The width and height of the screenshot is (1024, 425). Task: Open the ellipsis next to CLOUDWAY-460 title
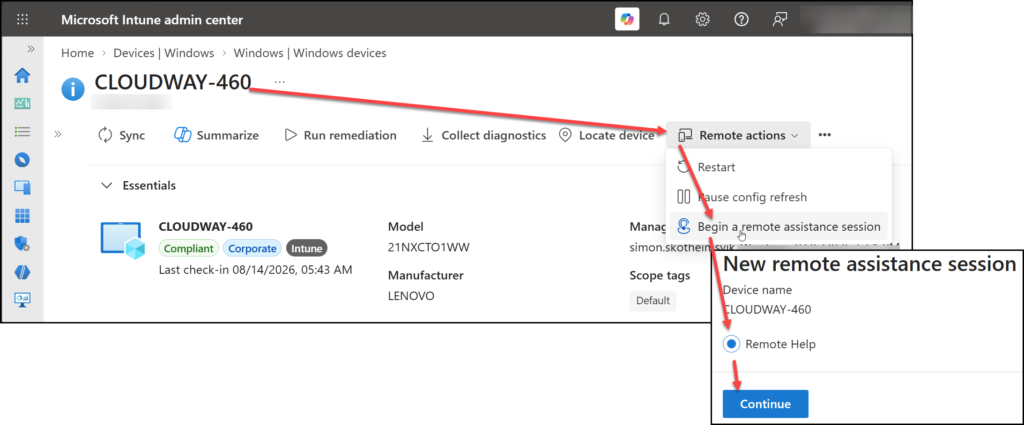click(280, 82)
